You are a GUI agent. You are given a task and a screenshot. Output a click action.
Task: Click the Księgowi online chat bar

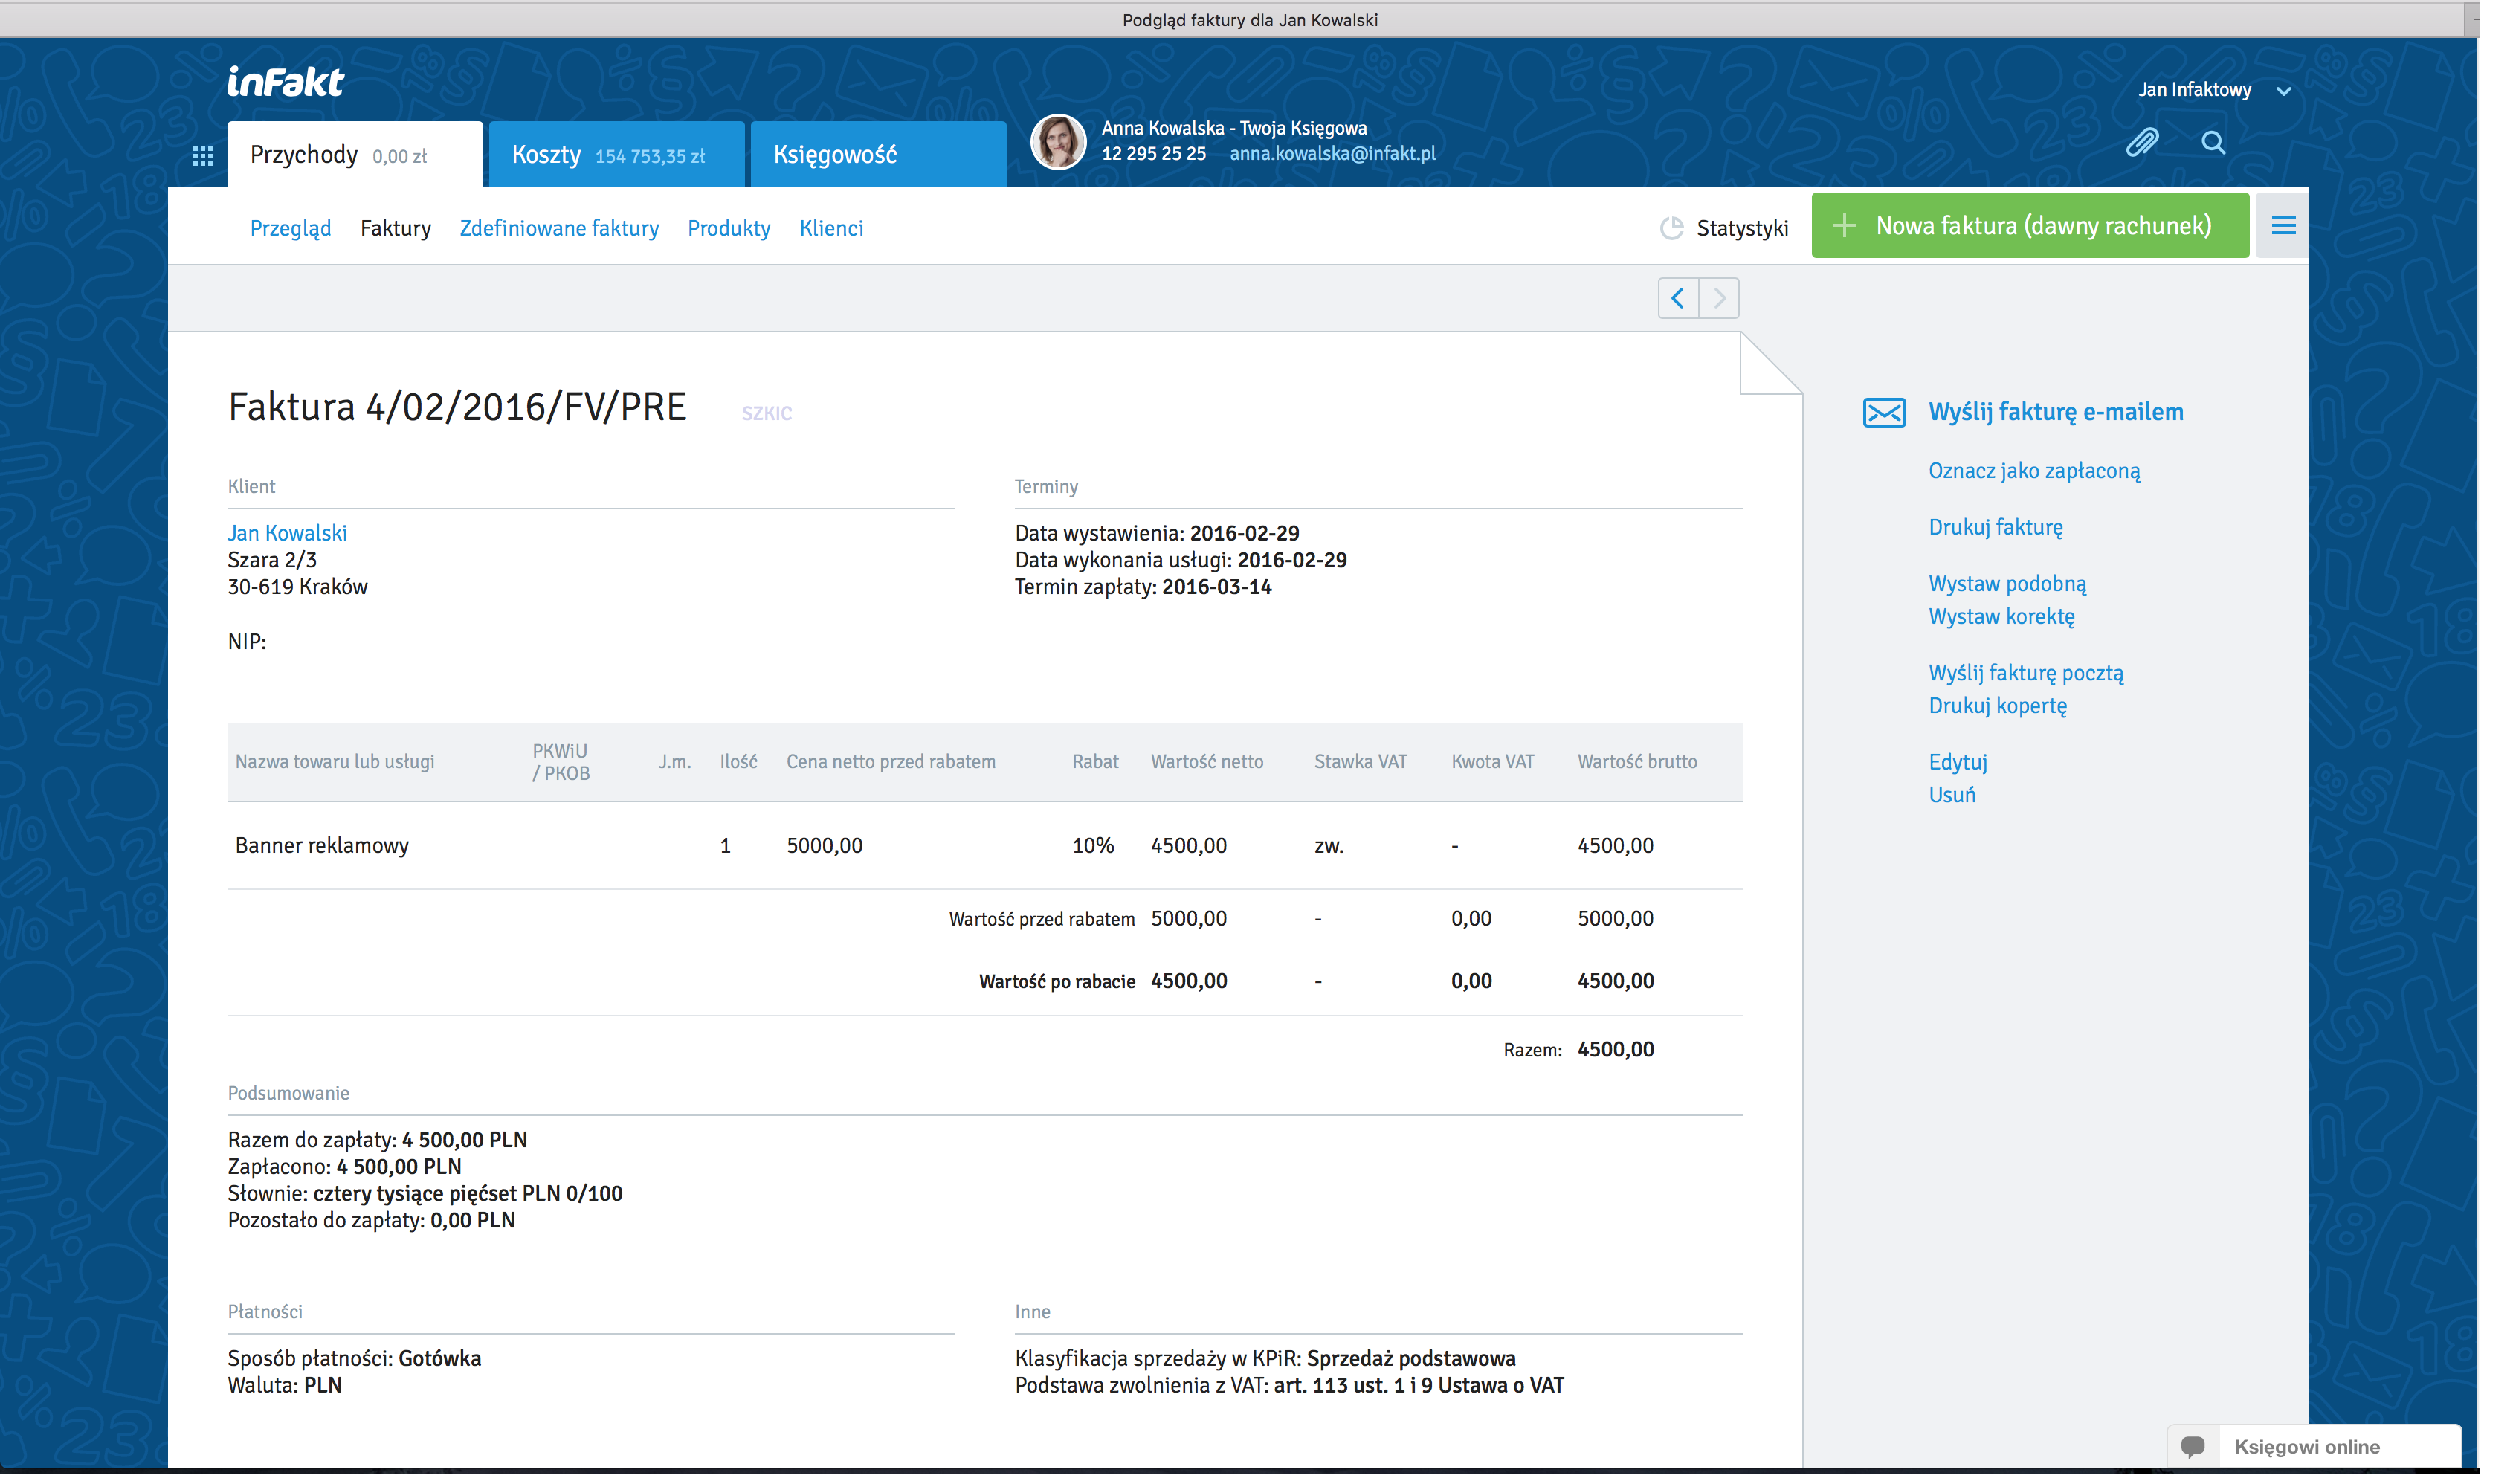tap(2314, 1447)
